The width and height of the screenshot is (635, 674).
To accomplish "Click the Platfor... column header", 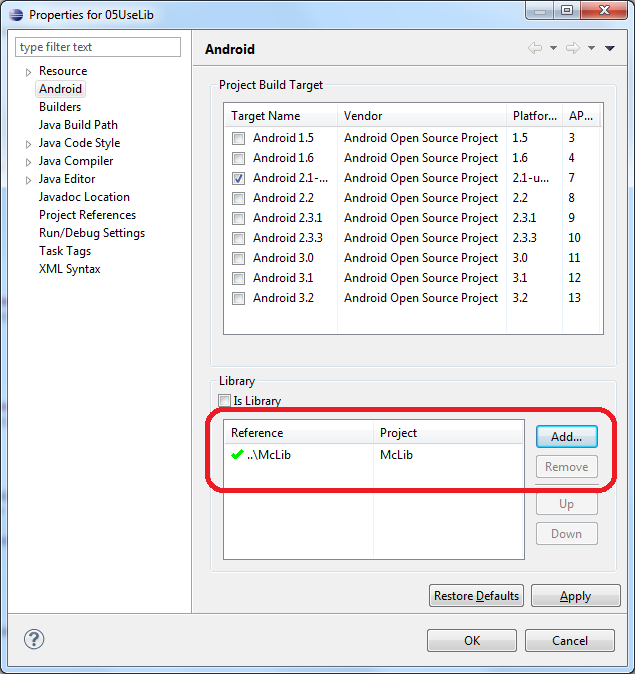I will click(534, 116).
